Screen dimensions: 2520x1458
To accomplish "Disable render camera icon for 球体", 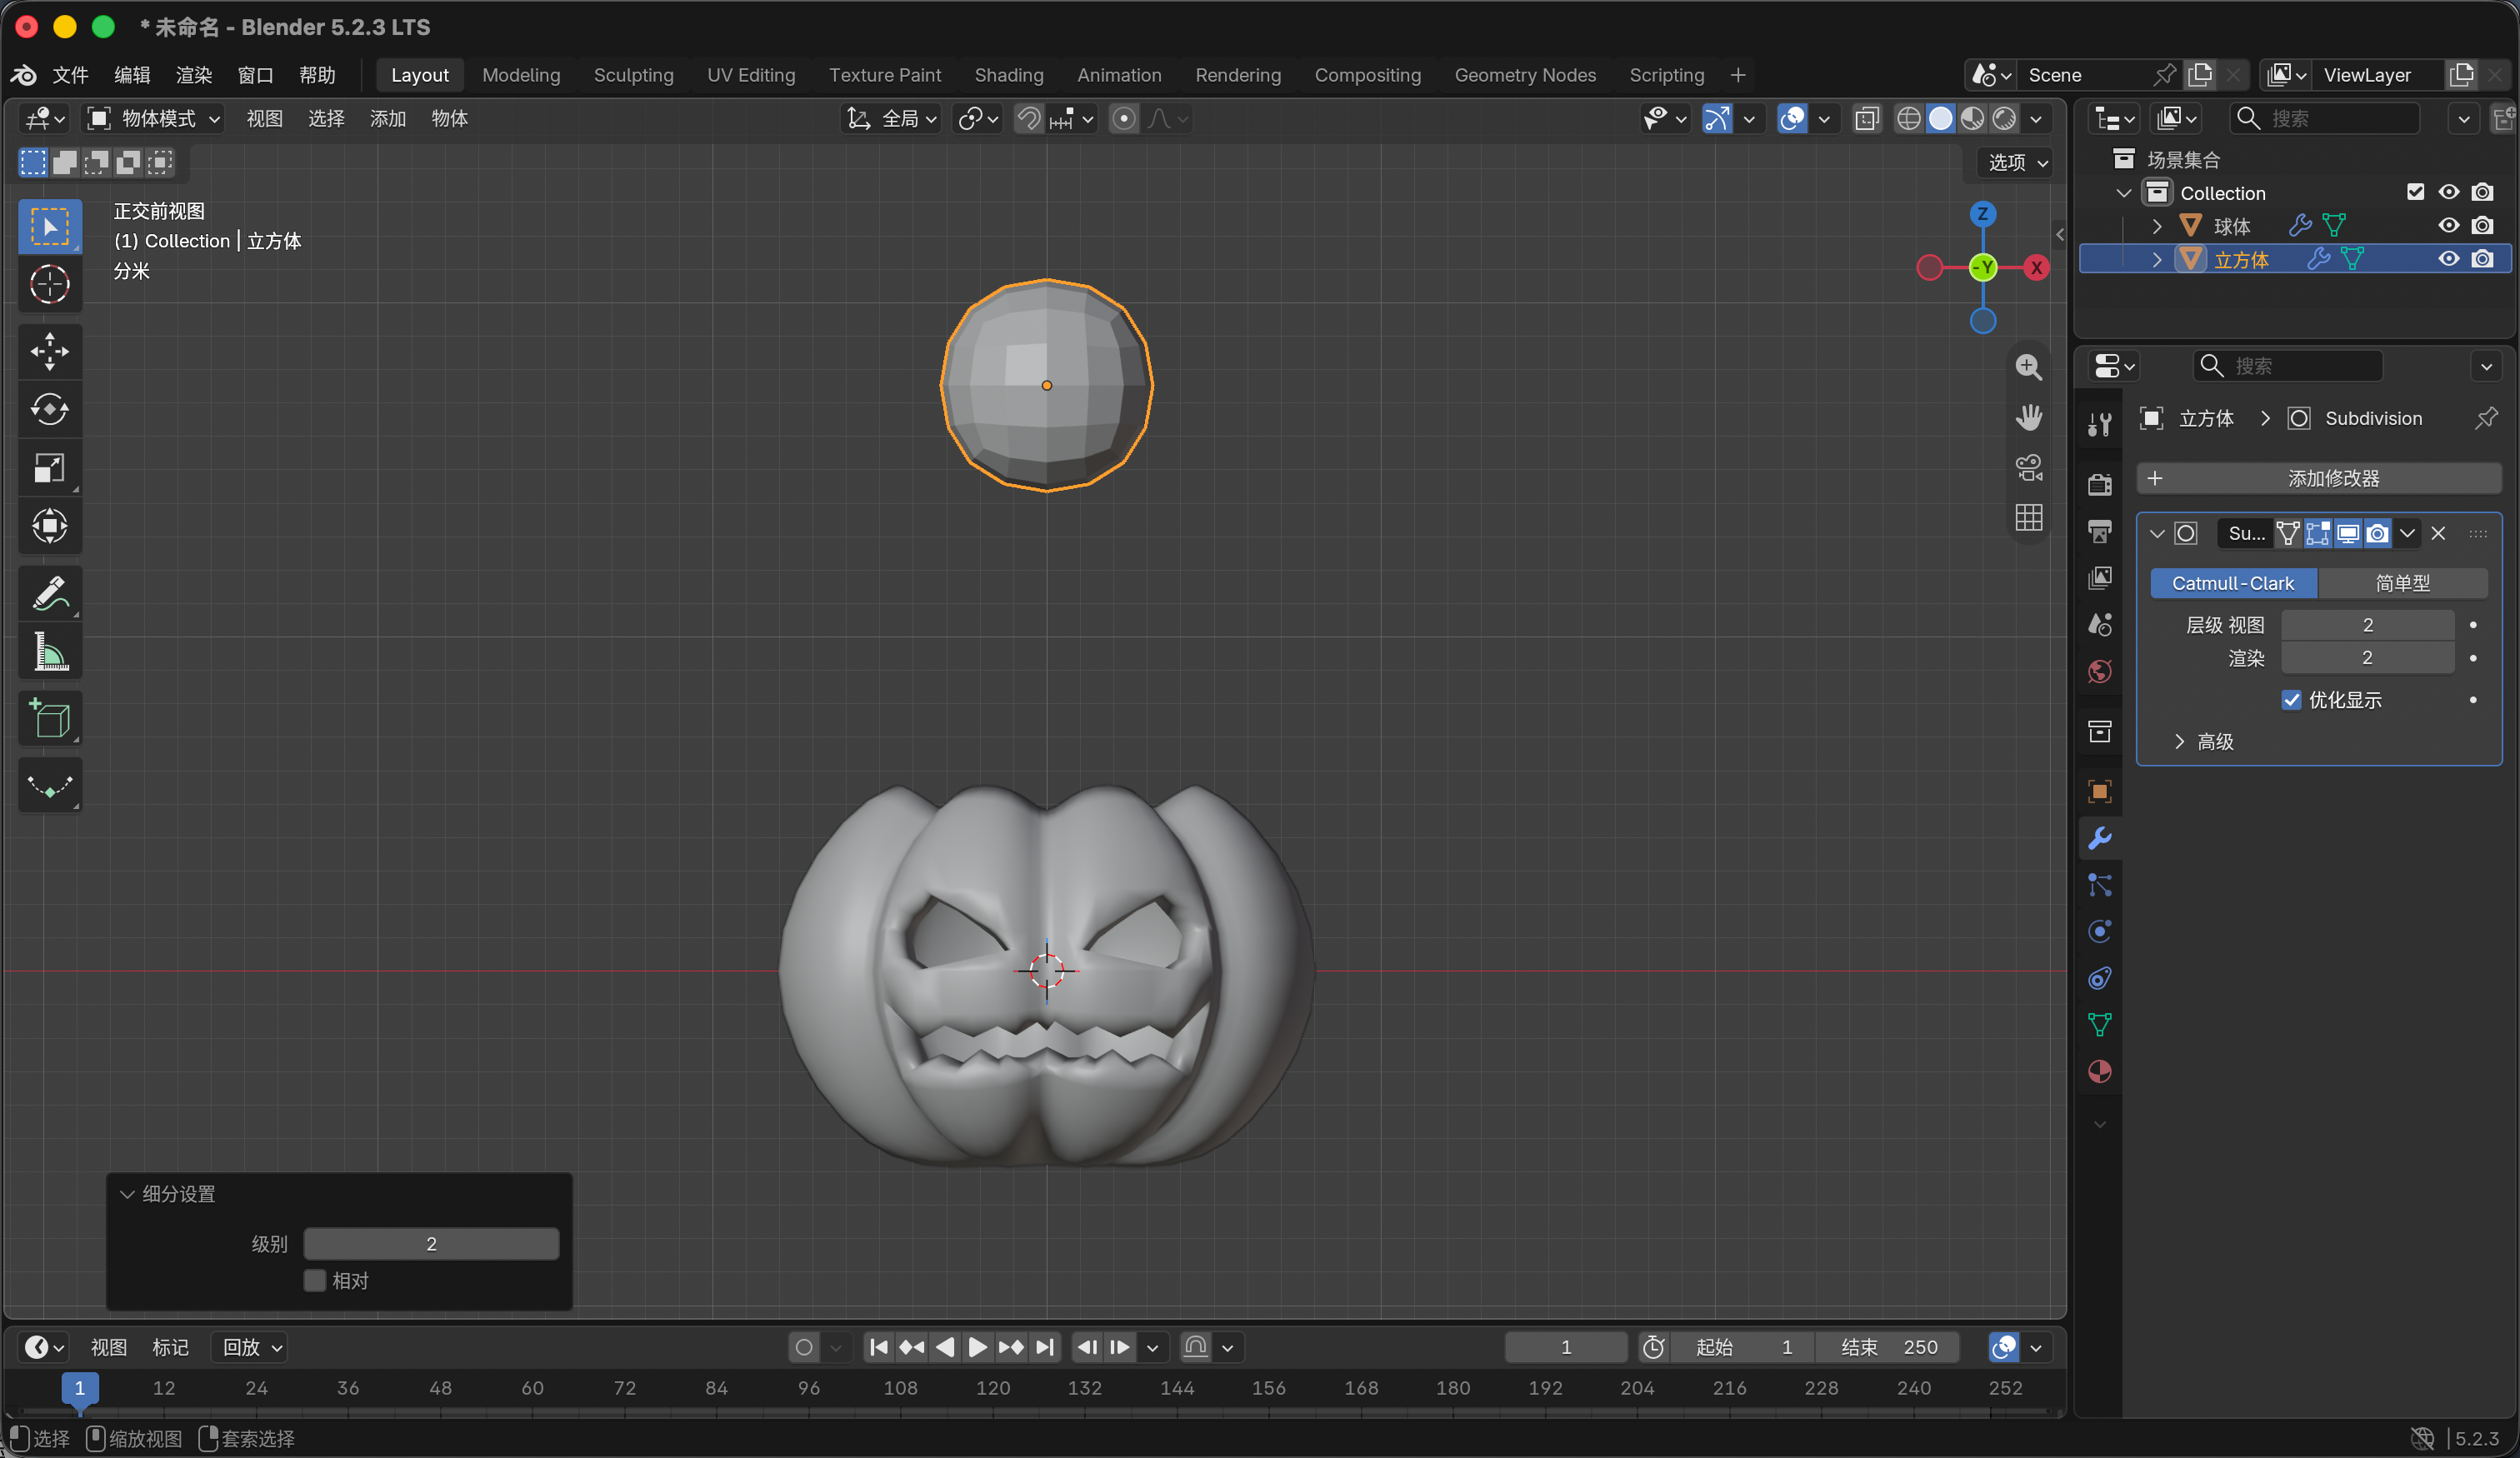I will [2482, 226].
